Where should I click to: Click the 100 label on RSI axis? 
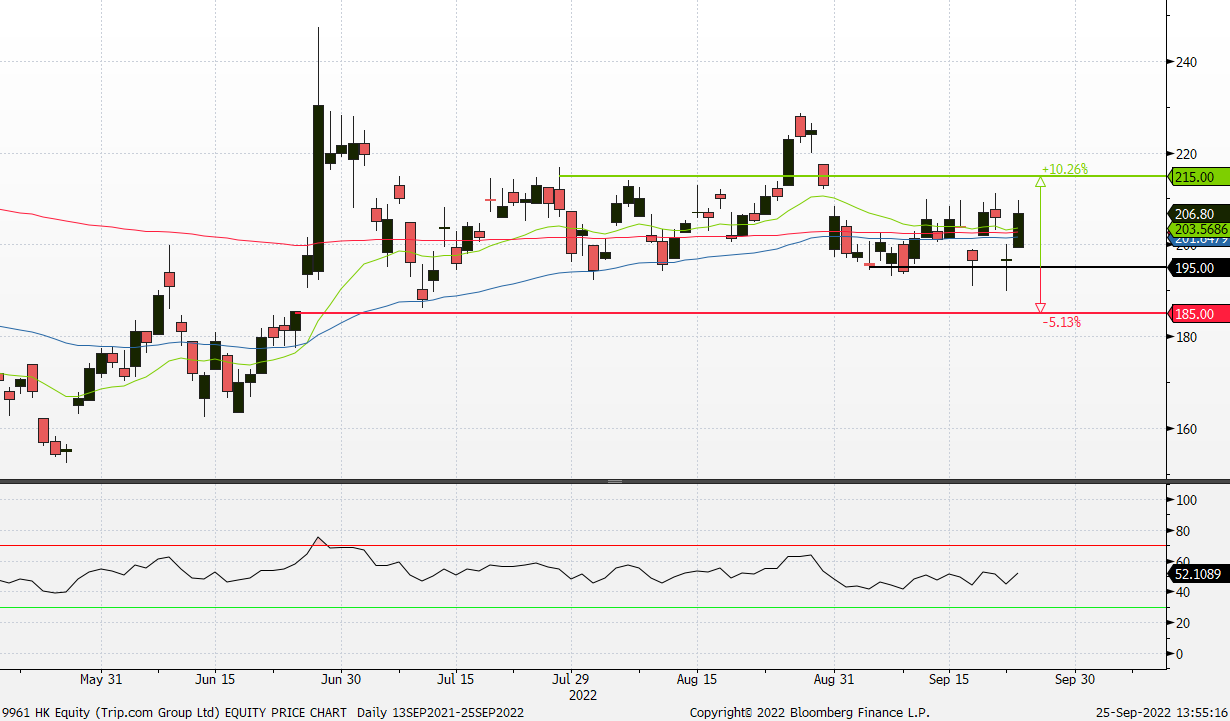pyautogui.click(x=1186, y=500)
